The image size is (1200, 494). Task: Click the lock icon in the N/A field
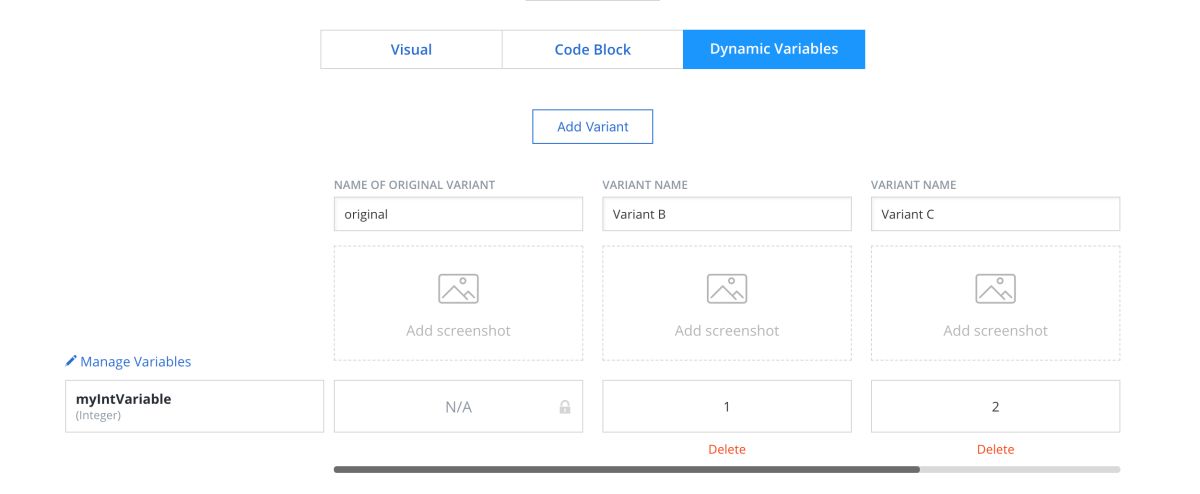pyautogui.click(x=565, y=407)
